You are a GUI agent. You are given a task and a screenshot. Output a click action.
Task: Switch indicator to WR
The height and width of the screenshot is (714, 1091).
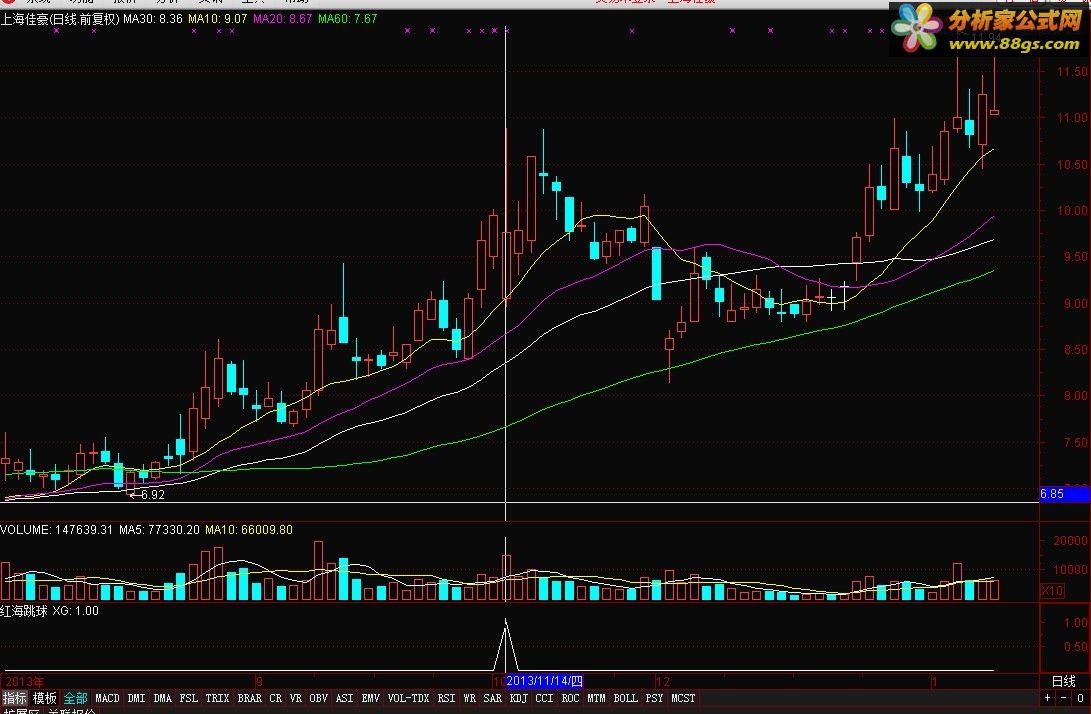point(470,698)
